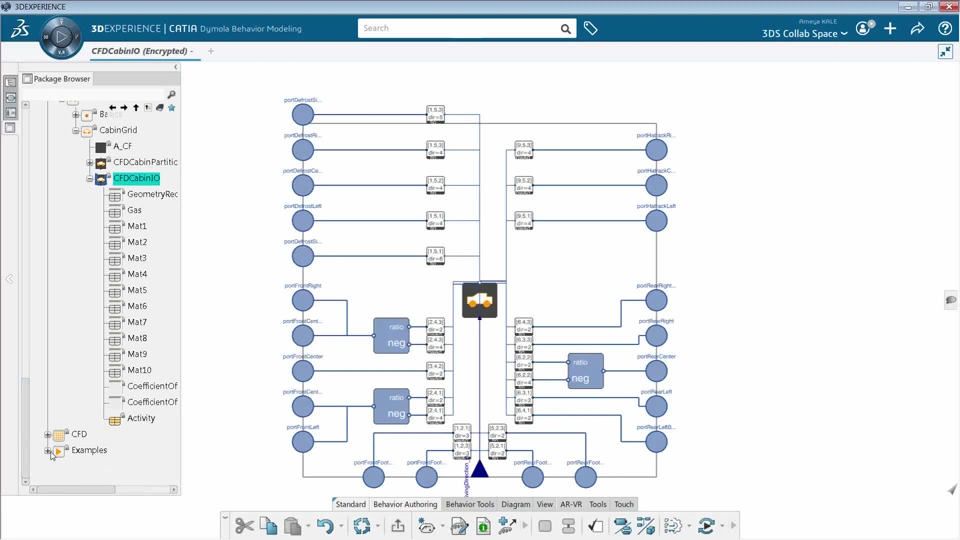Screen dimensions: 960x540
Task: Click the plus to add new tab
Action: coord(211,51)
